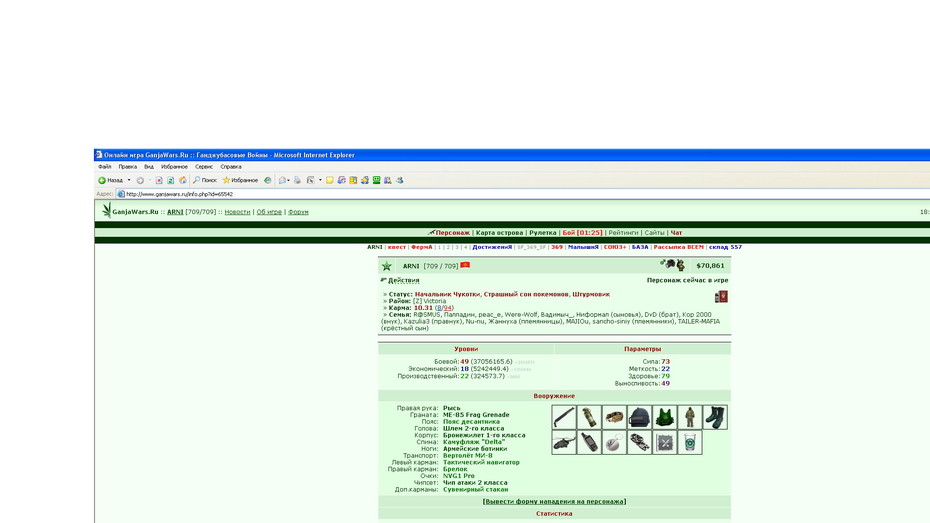The height and width of the screenshot is (523, 930).
Task: Open the Форум link
Action: click(x=298, y=212)
